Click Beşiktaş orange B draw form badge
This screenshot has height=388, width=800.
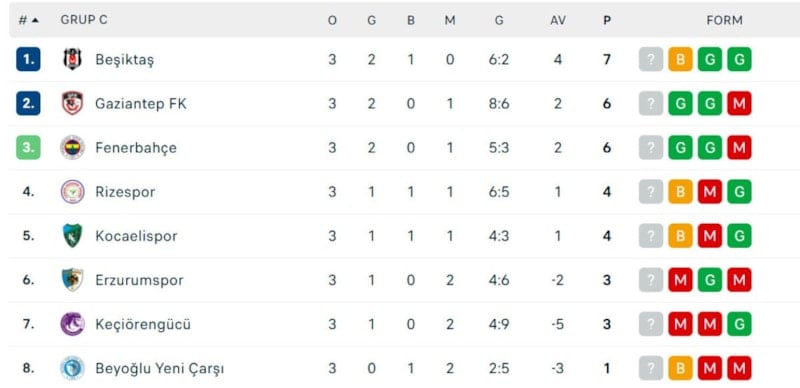click(680, 59)
